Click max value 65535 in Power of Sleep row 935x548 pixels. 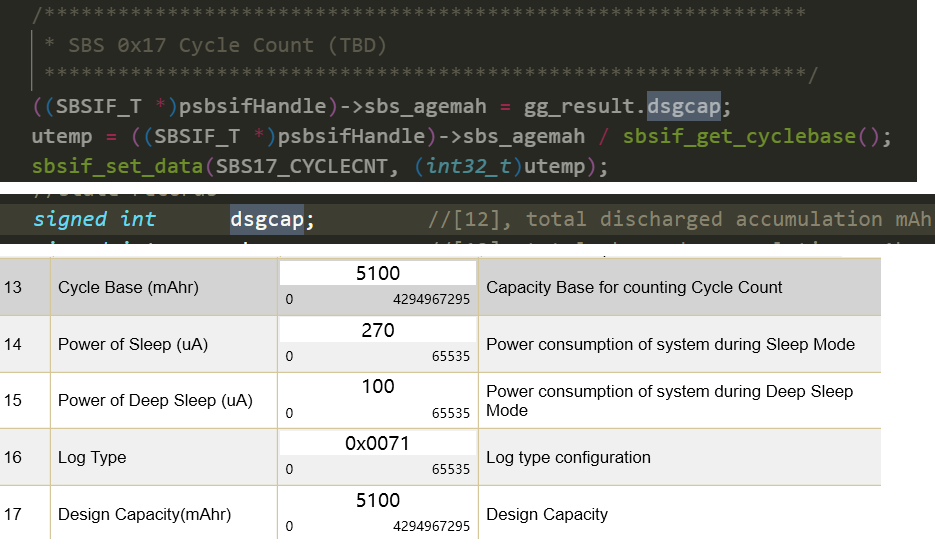pos(451,357)
